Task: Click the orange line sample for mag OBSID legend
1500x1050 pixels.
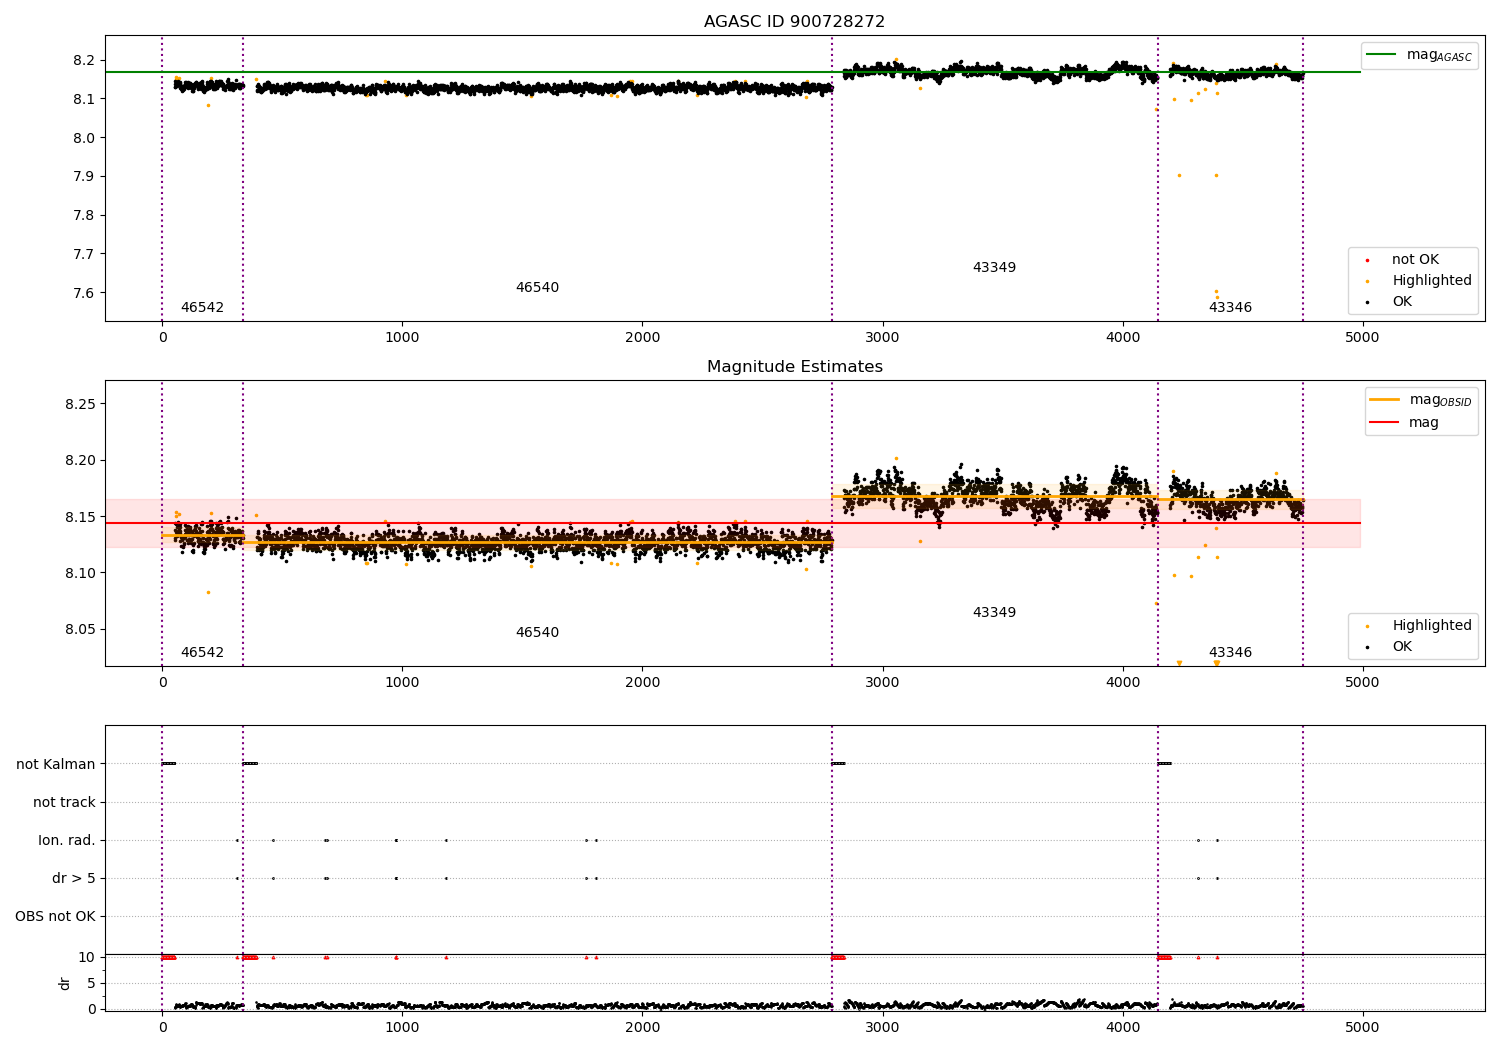Action: (x=1385, y=400)
